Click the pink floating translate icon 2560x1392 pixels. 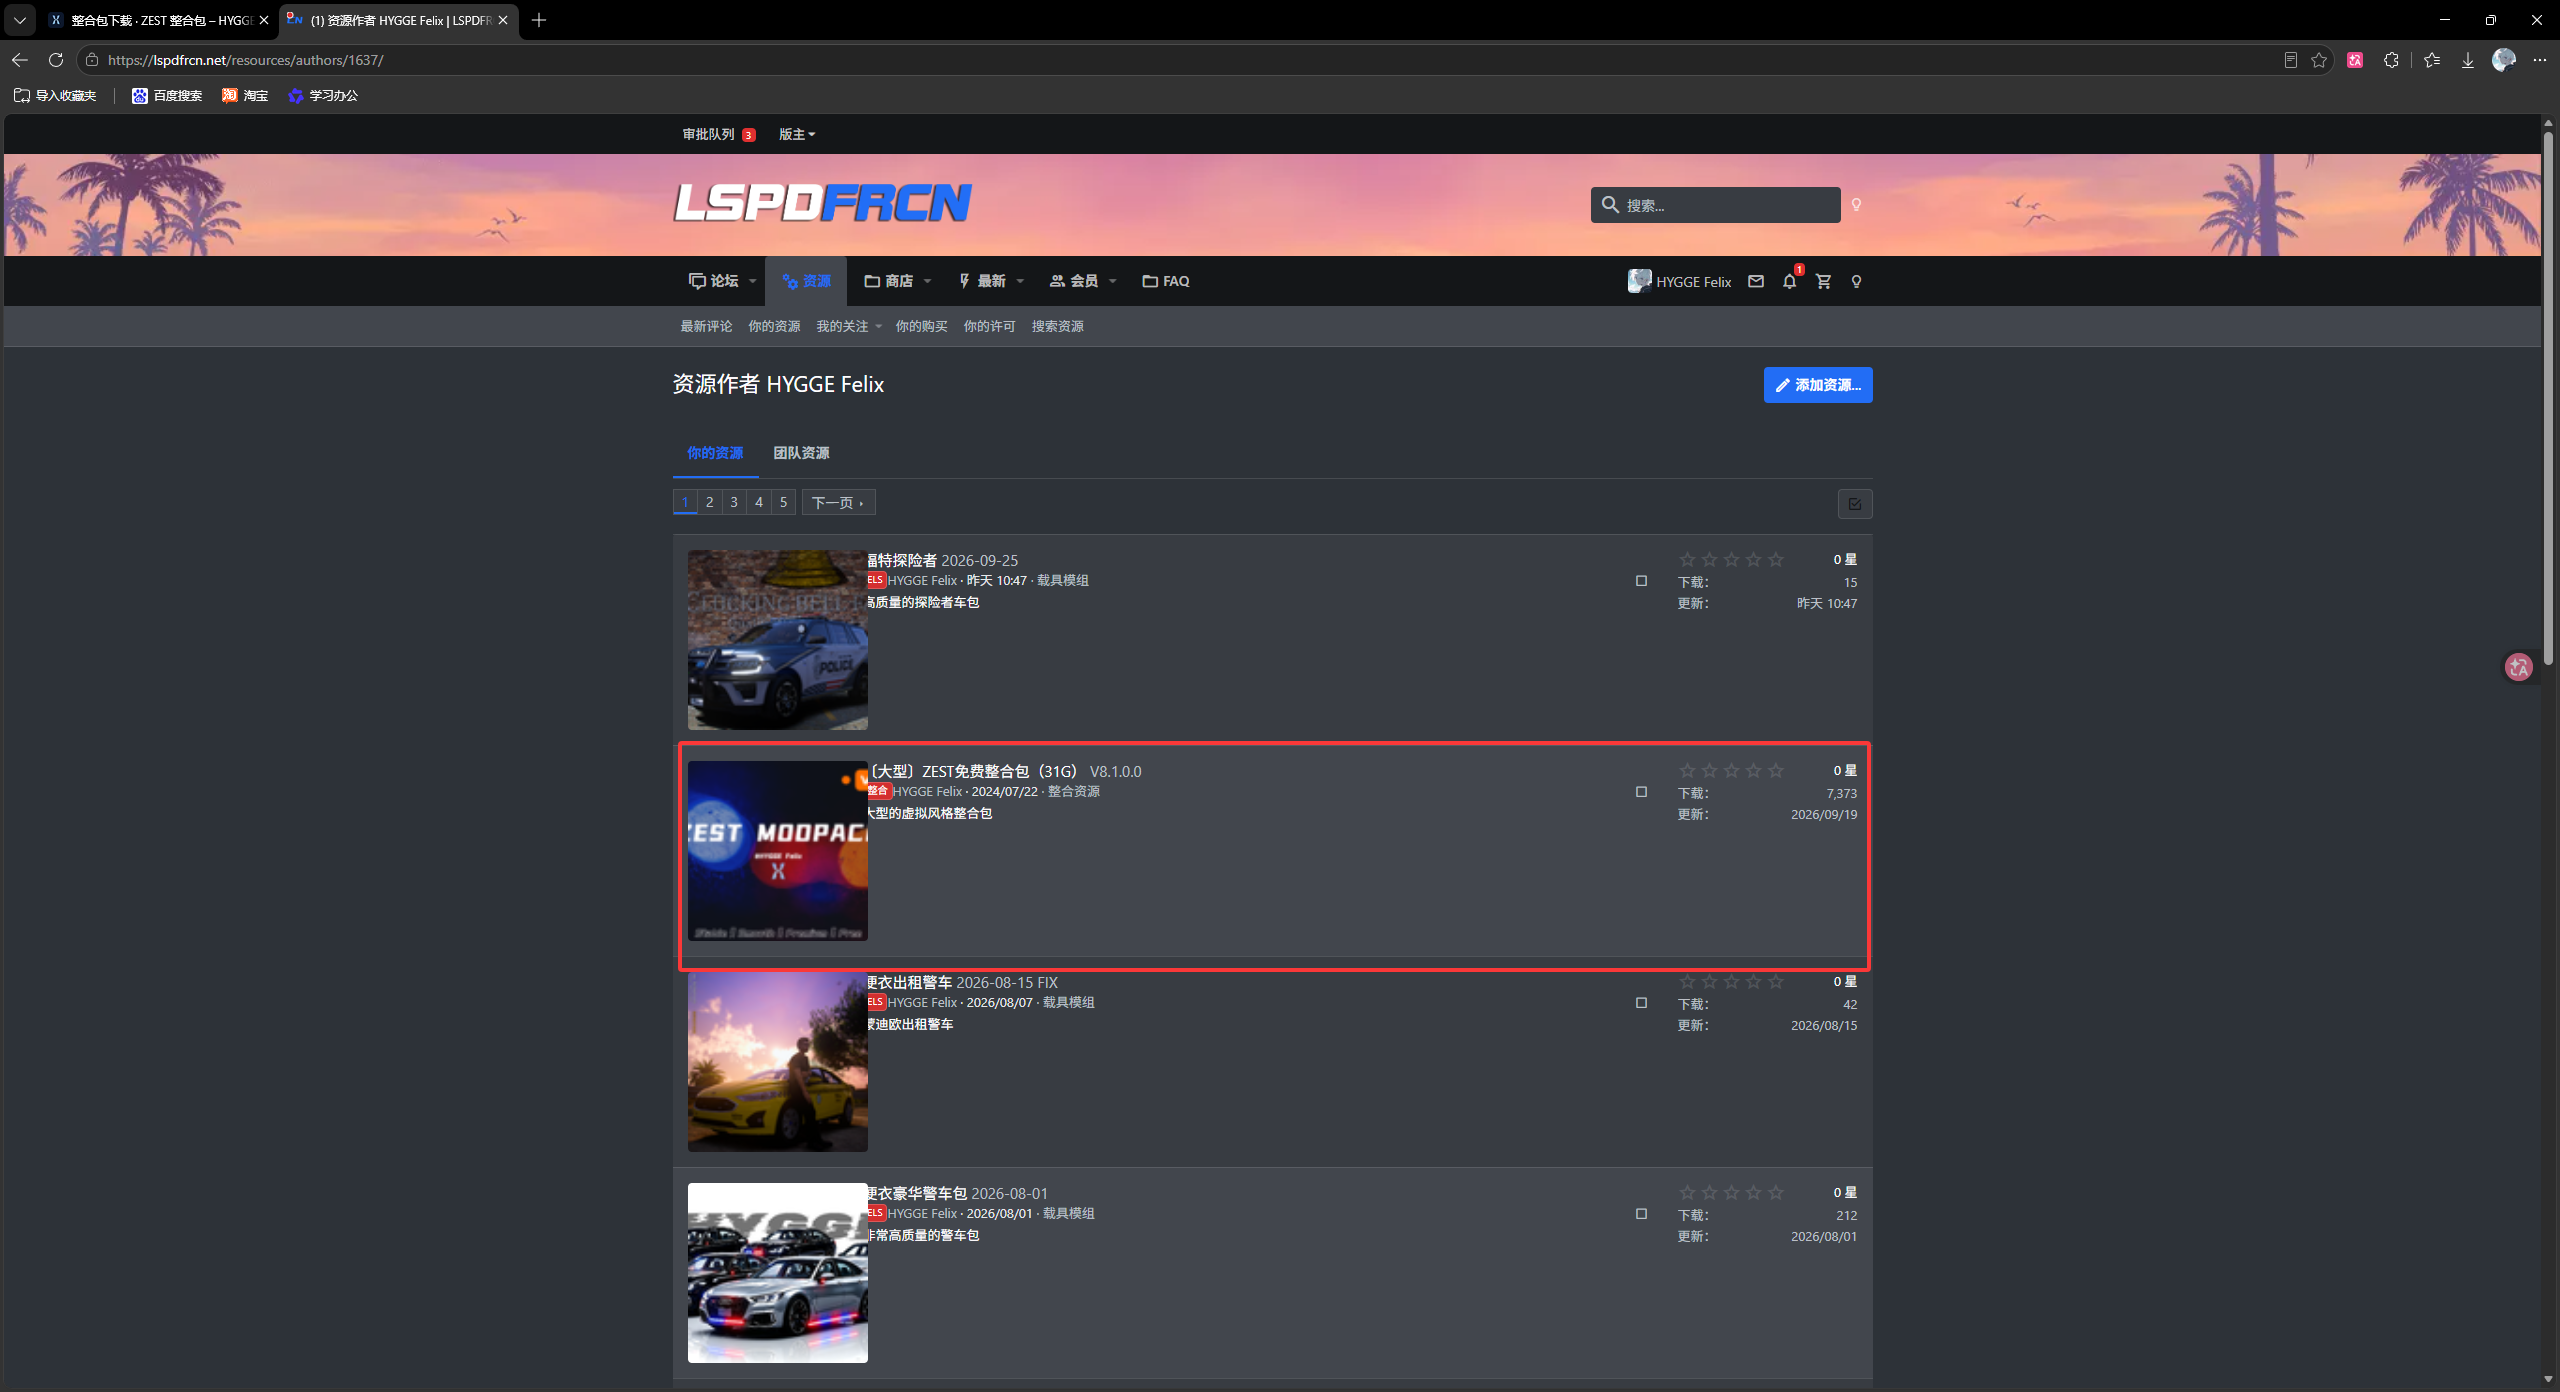[x=2518, y=667]
